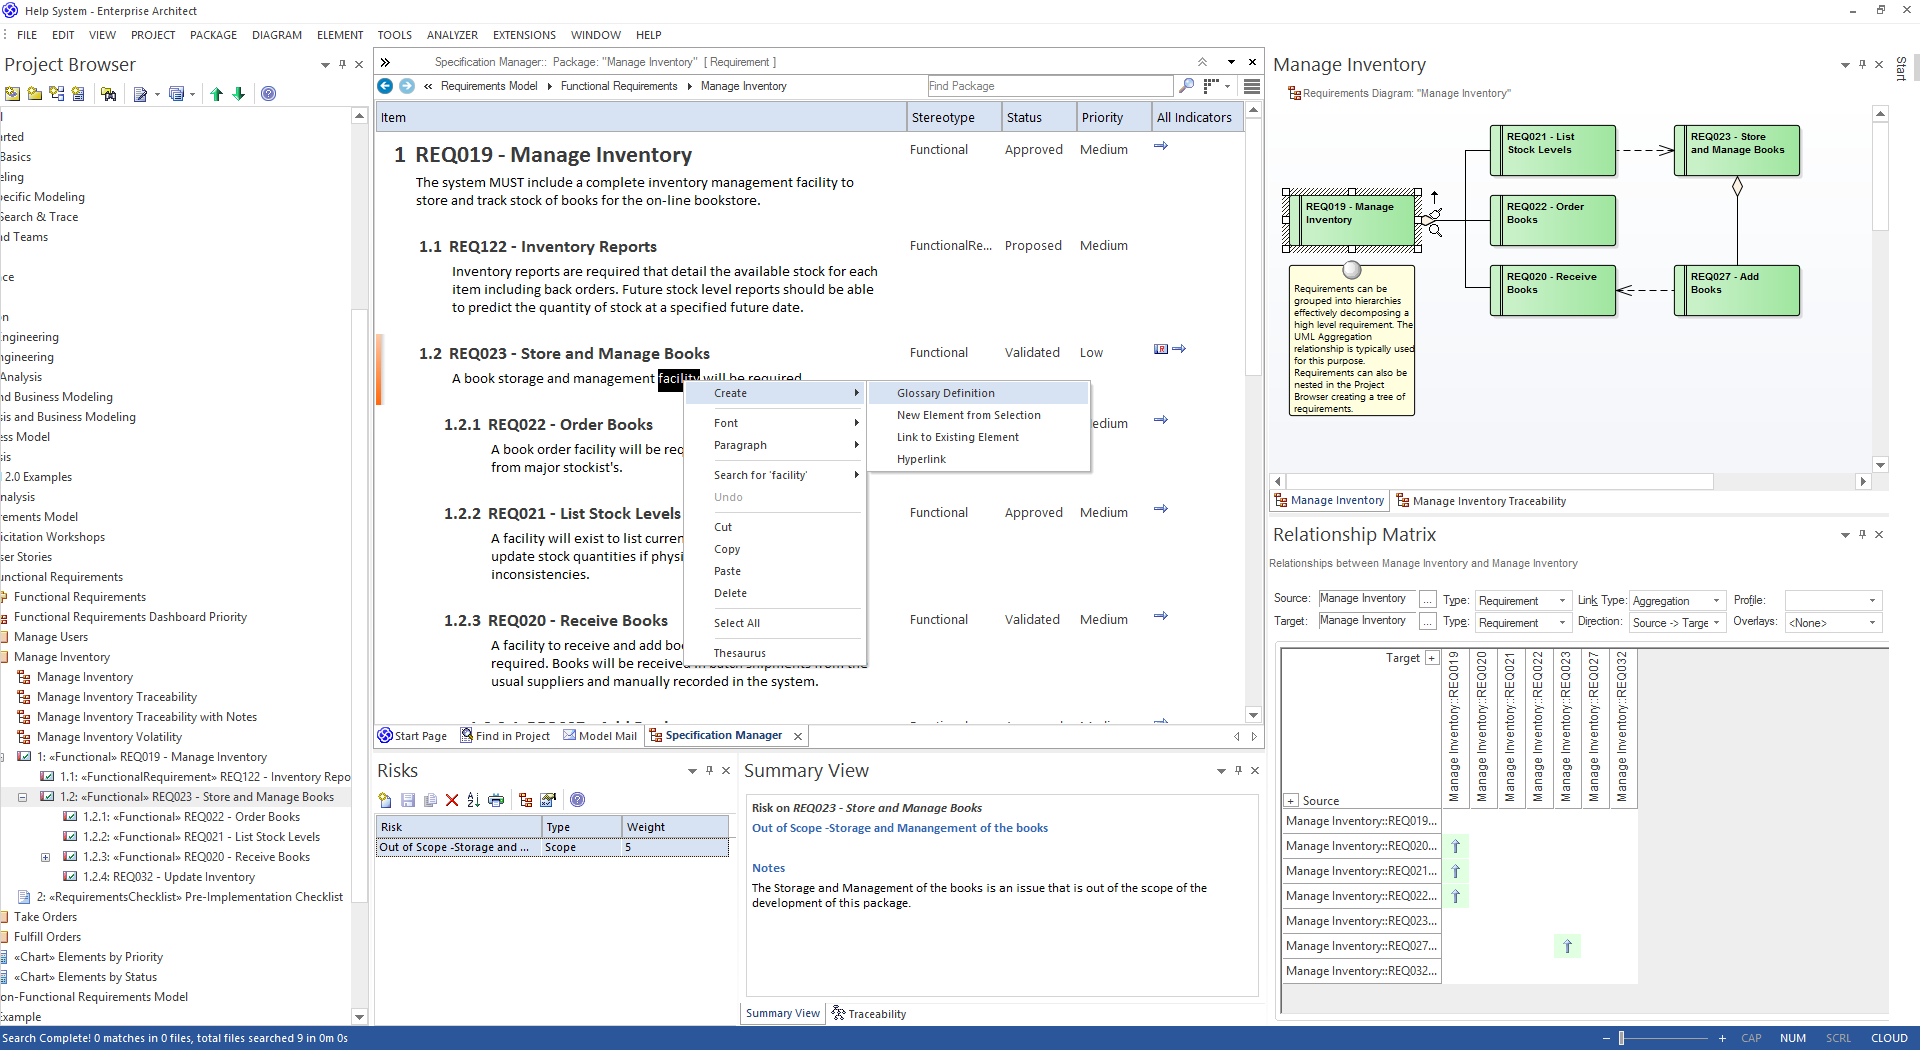Click the Out of Scope risk link

[x=899, y=828]
